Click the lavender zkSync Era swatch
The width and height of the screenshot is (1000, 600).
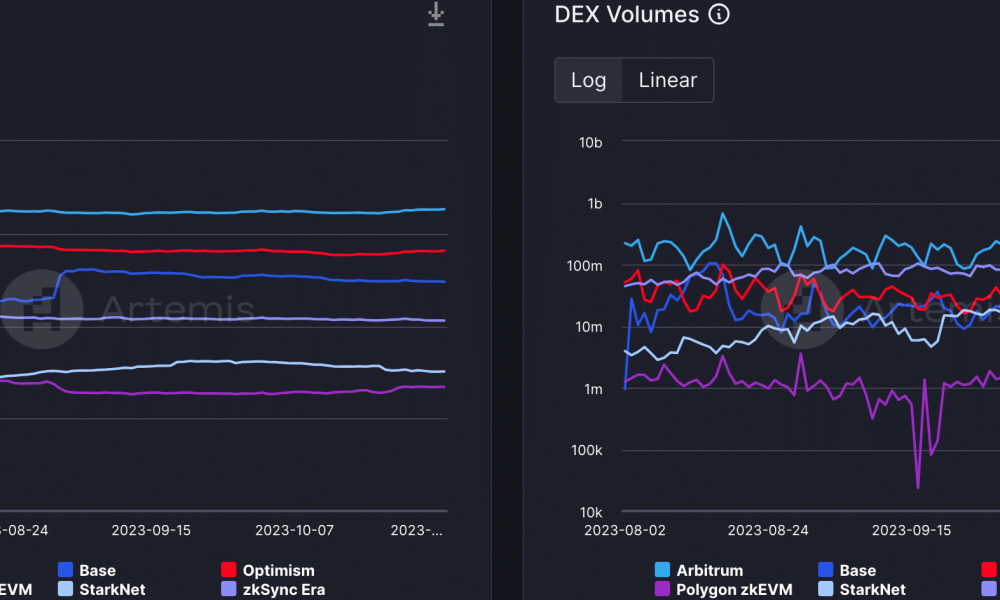point(228,589)
